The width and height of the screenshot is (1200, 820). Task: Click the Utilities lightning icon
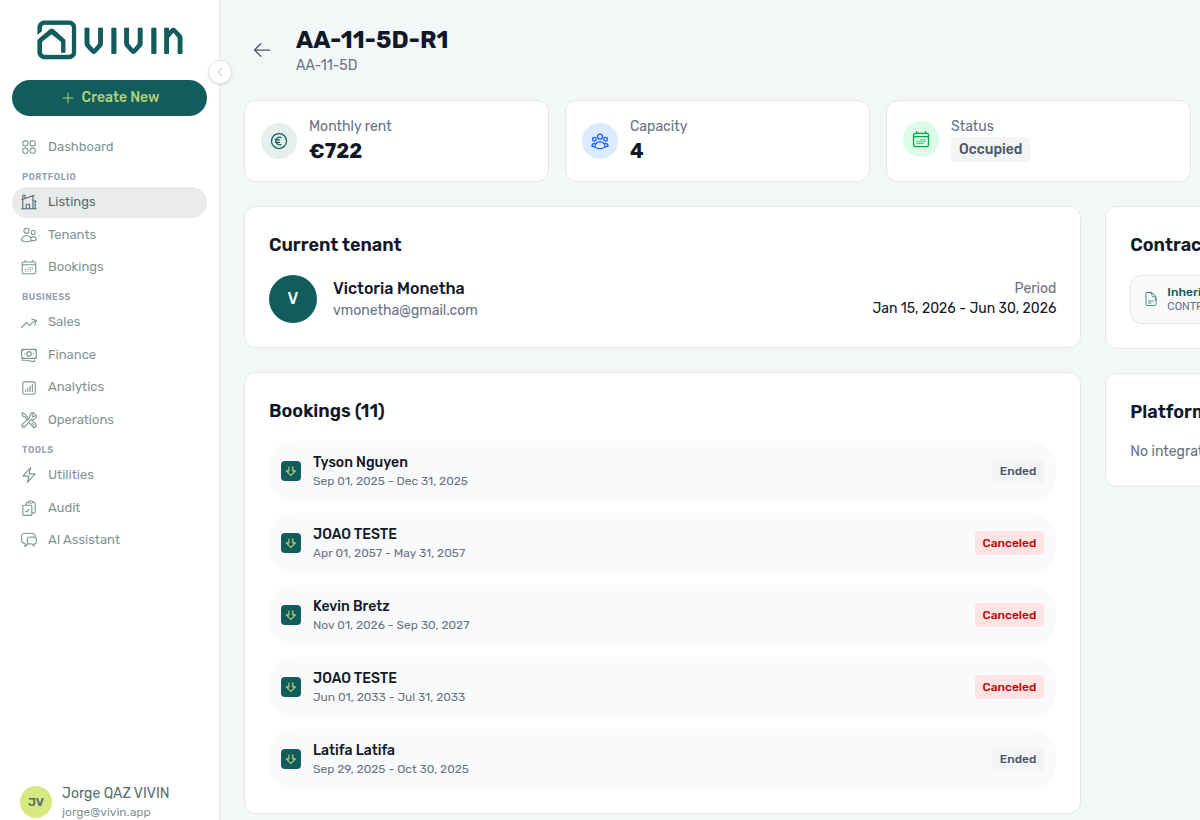pyautogui.click(x=29, y=475)
